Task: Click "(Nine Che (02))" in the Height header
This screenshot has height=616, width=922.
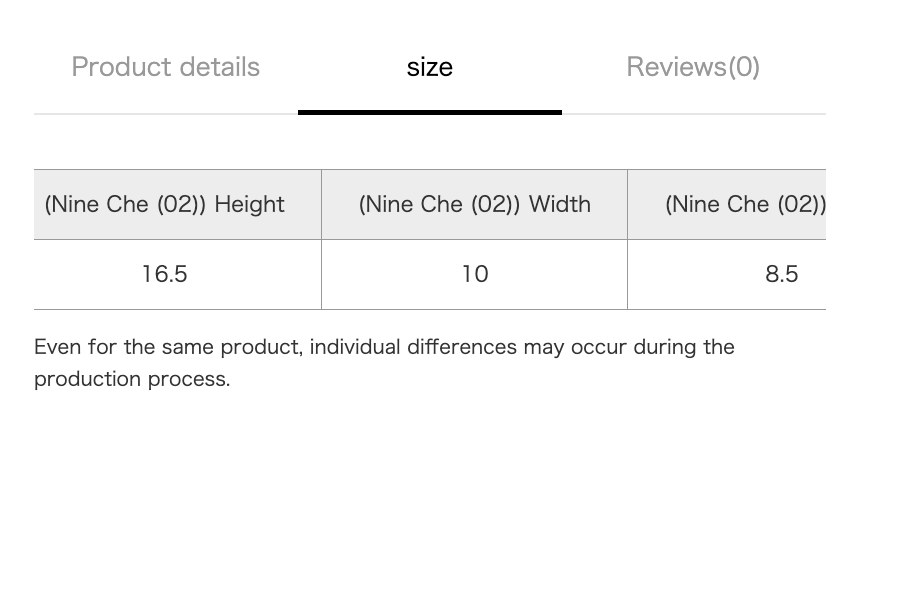Action: pyautogui.click(x=125, y=205)
